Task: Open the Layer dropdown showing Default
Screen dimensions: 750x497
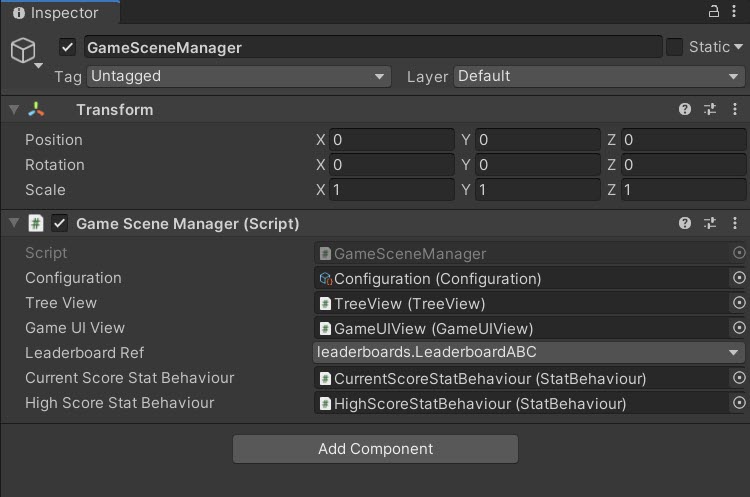Action: click(x=599, y=76)
